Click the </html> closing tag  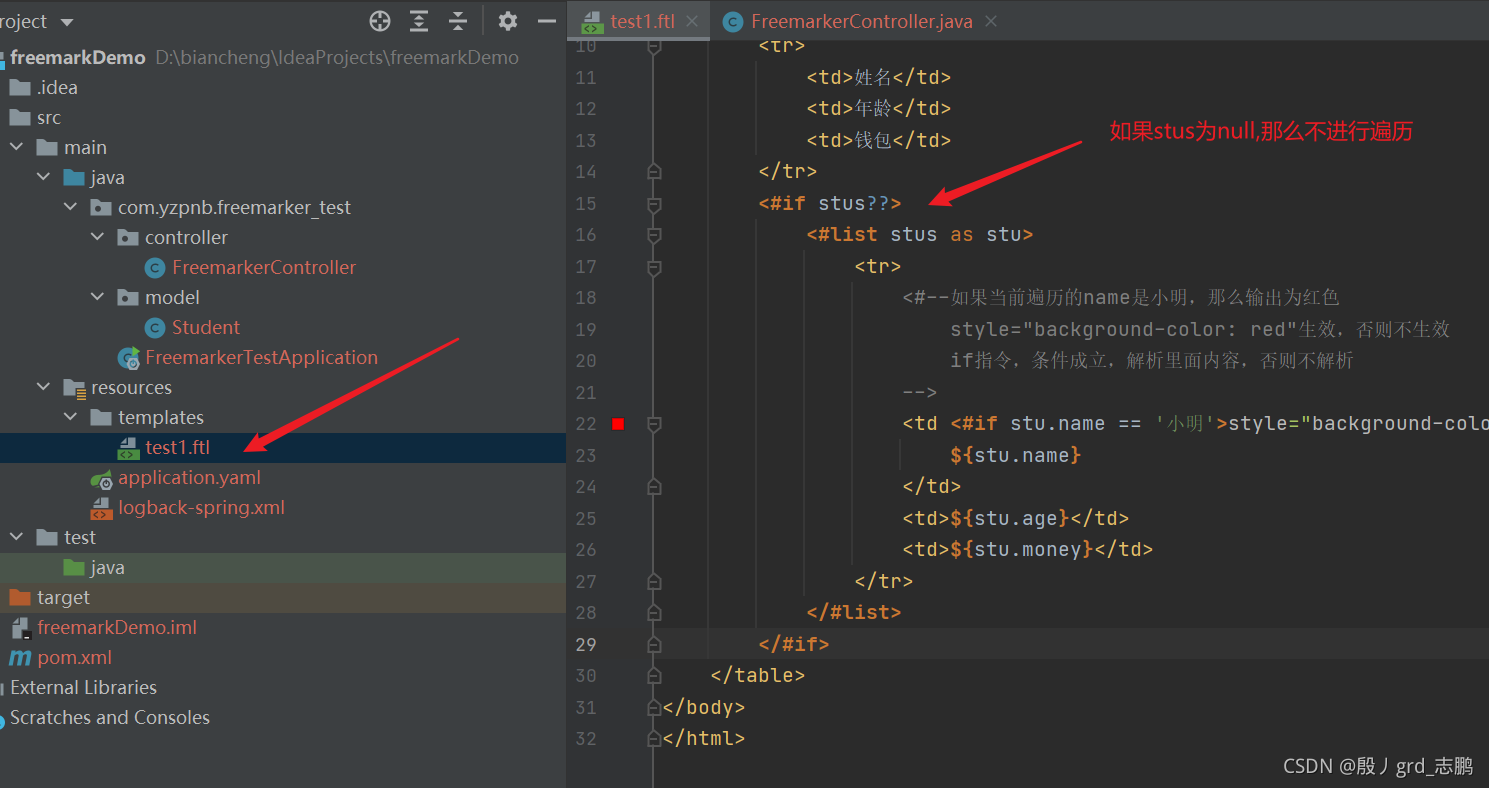[704, 738]
